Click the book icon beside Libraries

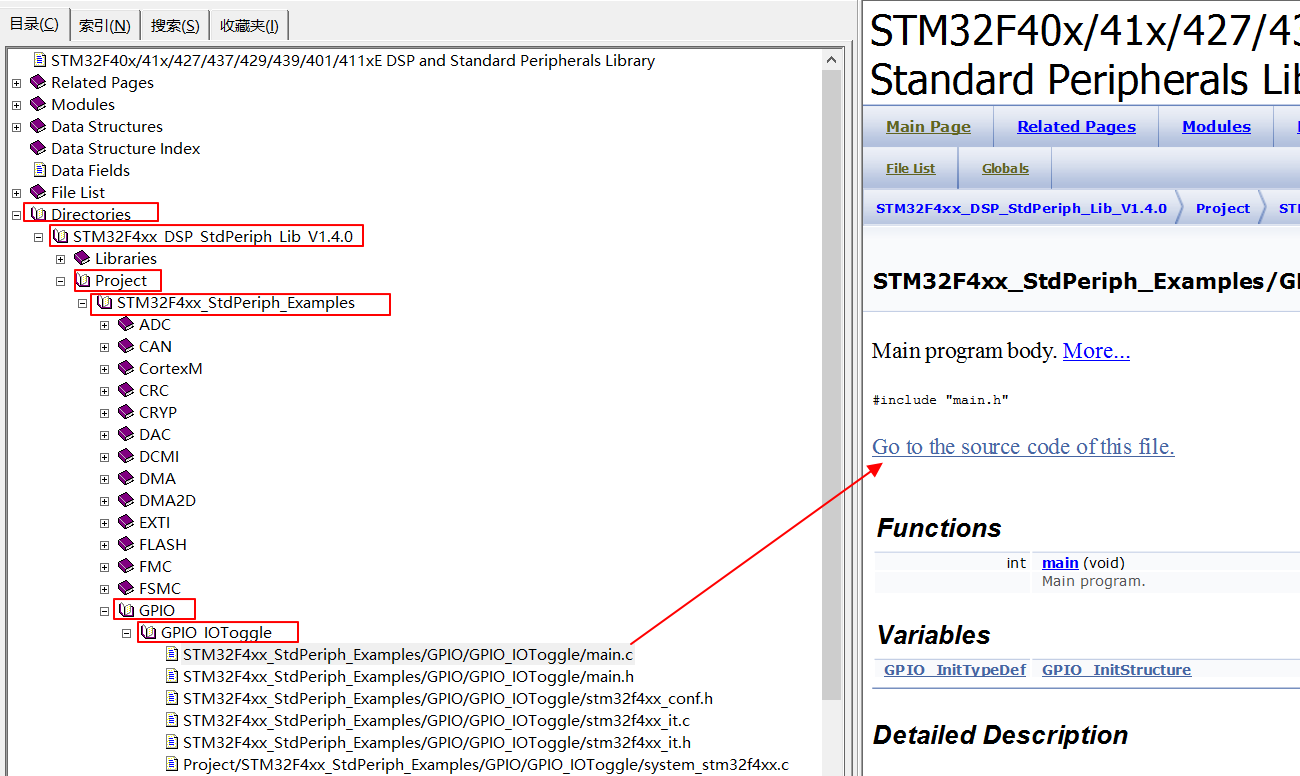(x=82, y=258)
